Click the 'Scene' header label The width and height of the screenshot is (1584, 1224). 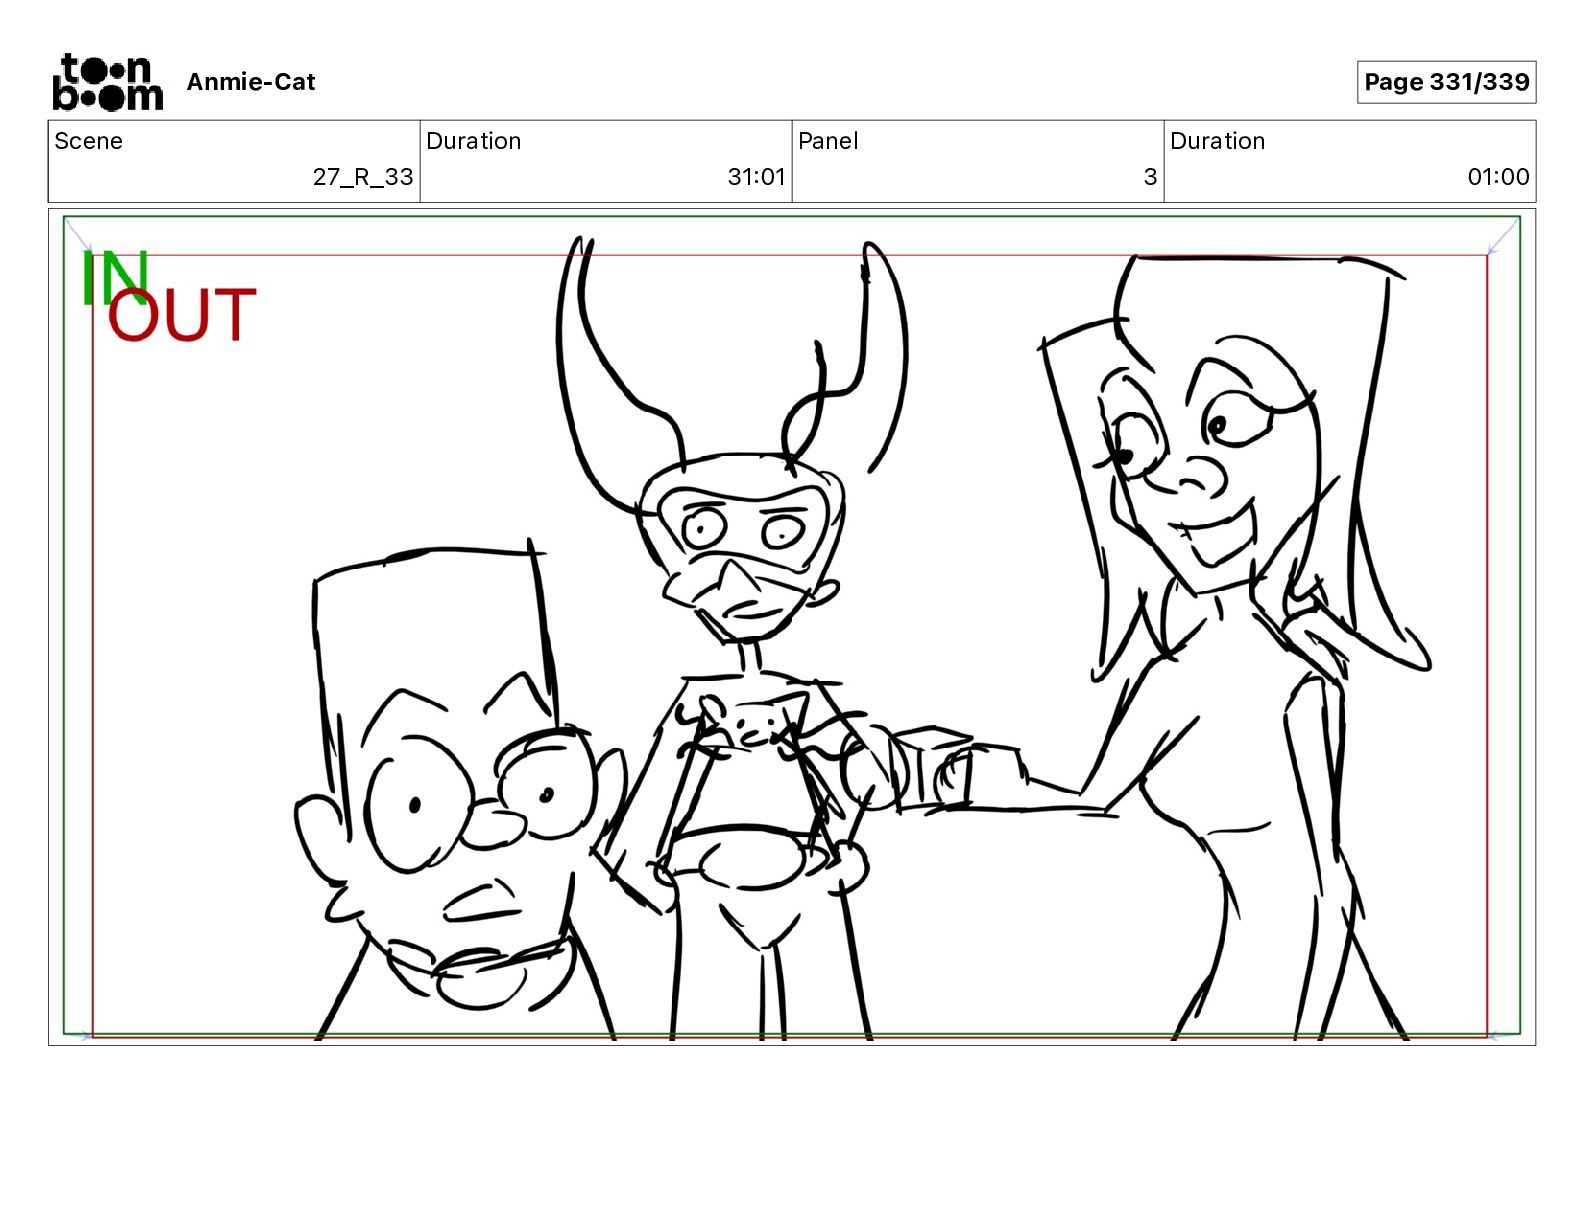pos(89,141)
